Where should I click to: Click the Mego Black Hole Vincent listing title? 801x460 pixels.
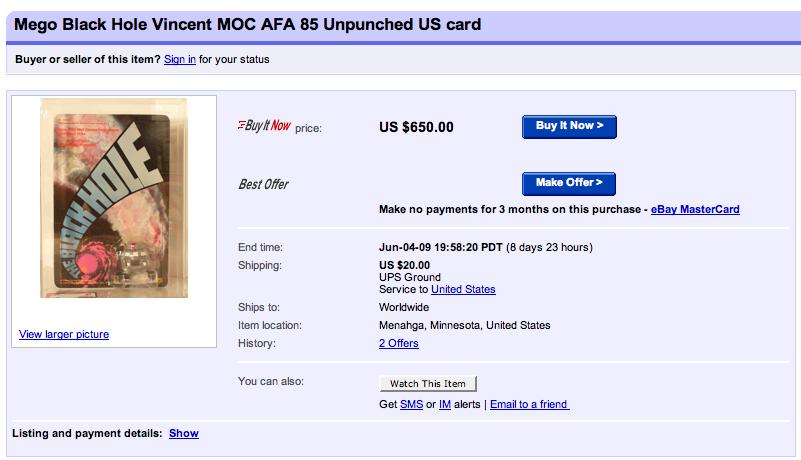click(x=248, y=23)
